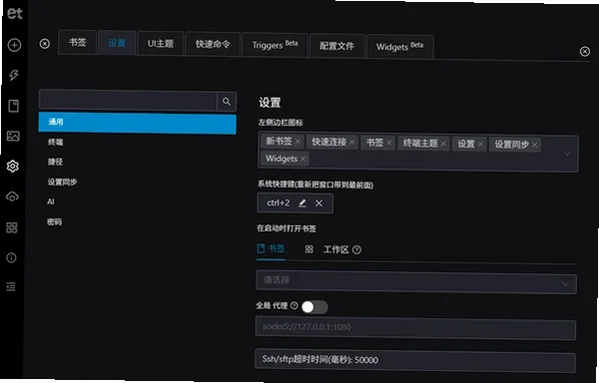Click the search magnifier button

[227, 102]
